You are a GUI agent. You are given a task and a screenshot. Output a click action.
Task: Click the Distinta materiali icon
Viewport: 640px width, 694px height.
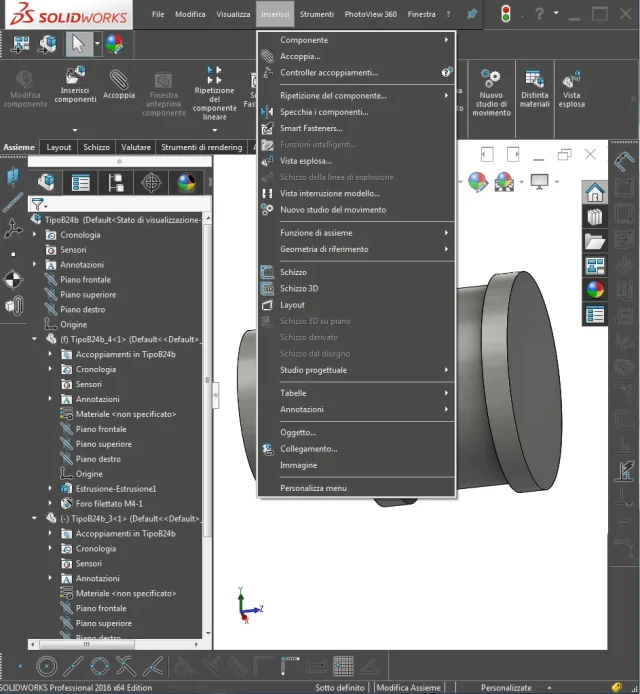click(x=534, y=79)
